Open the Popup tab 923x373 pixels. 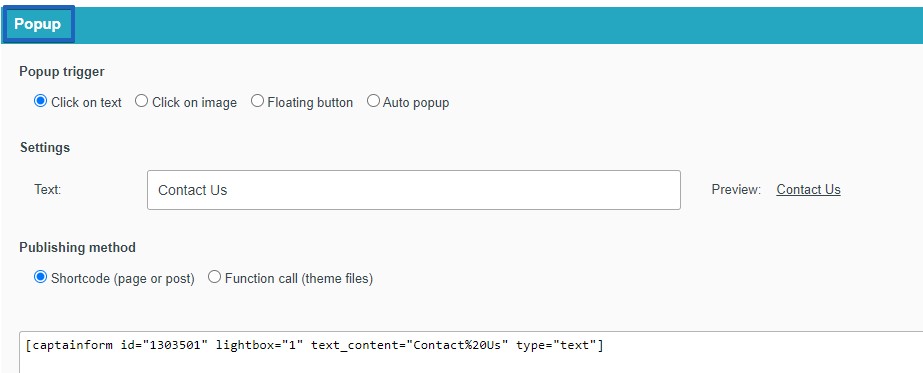tap(38, 24)
